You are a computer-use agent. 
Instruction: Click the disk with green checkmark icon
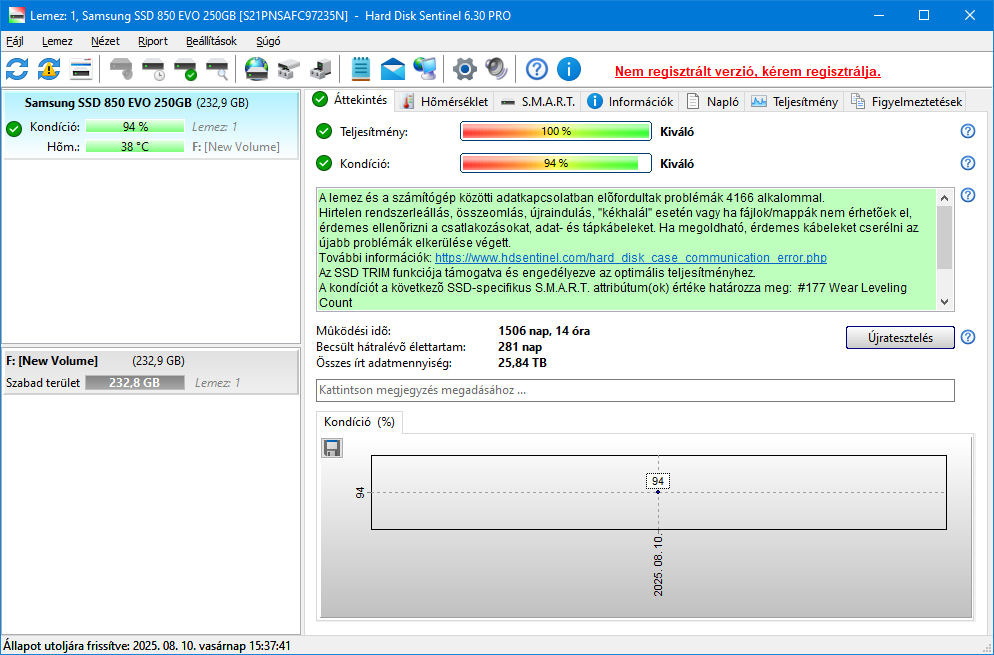click(186, 69)
